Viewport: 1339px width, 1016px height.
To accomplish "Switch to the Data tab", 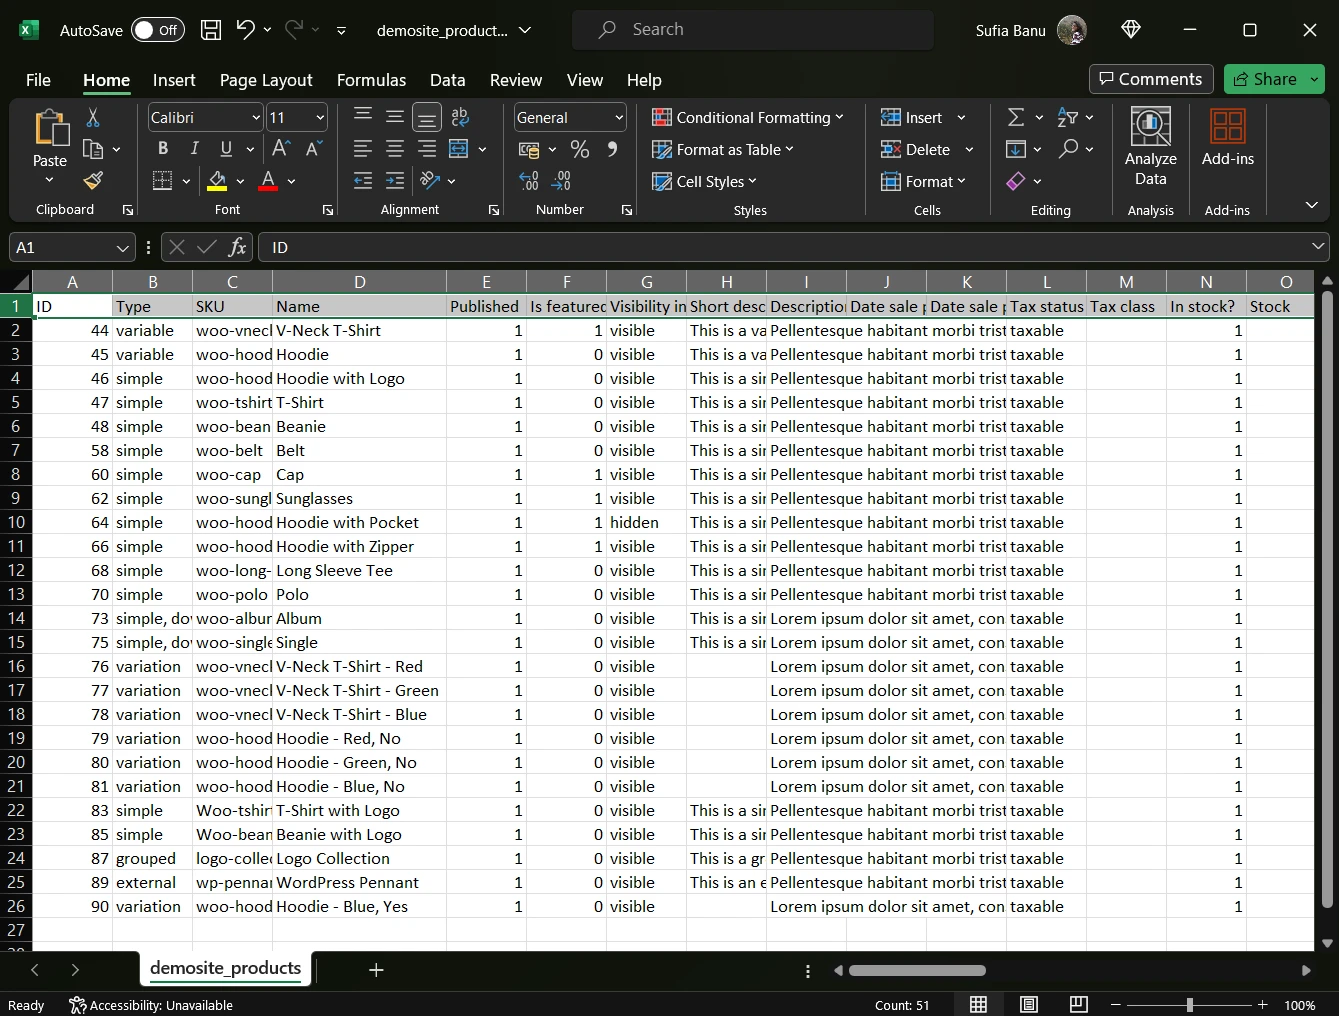I will coord(447,80).
